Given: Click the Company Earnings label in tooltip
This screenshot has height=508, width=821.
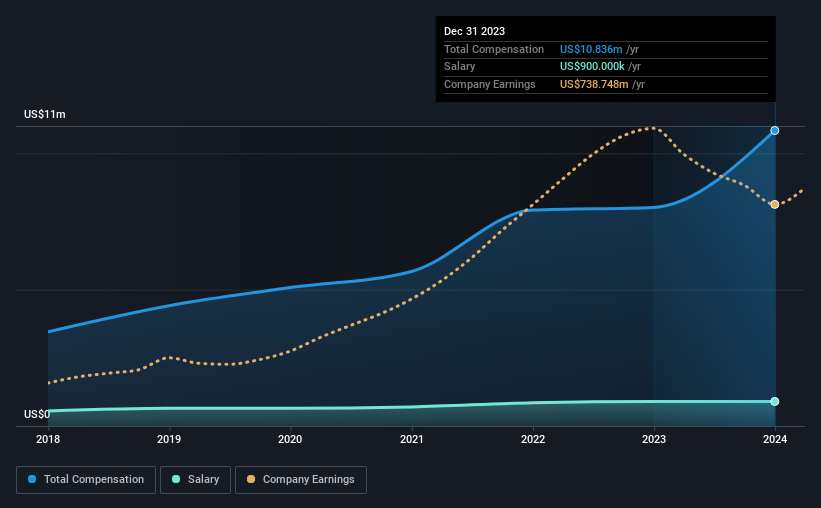Looking at the screenshot, I should pyautogui.click(x=490, y=84).
